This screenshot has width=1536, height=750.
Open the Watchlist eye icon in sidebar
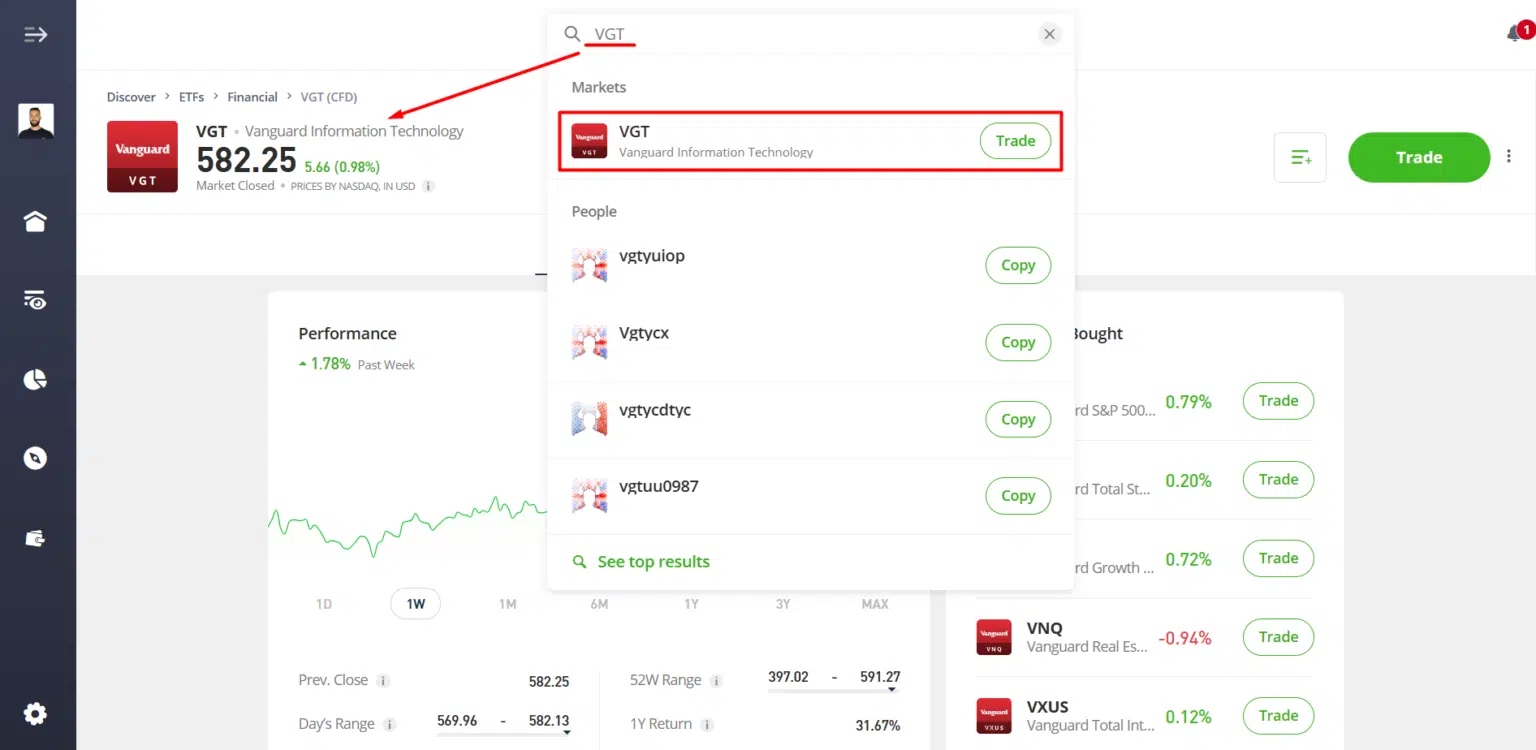[x=36, y=300]
